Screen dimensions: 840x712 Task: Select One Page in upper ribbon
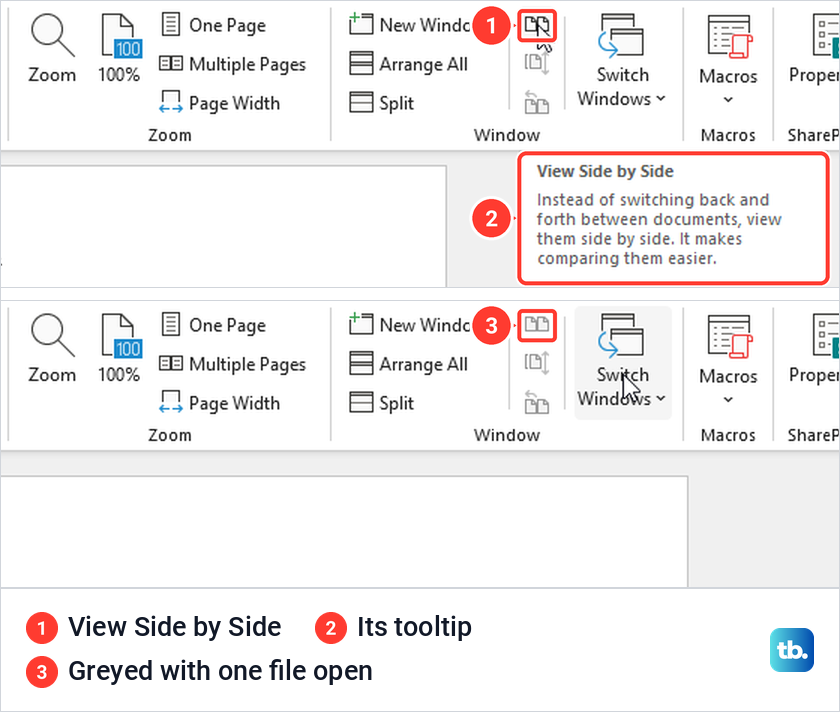(213, 25)
